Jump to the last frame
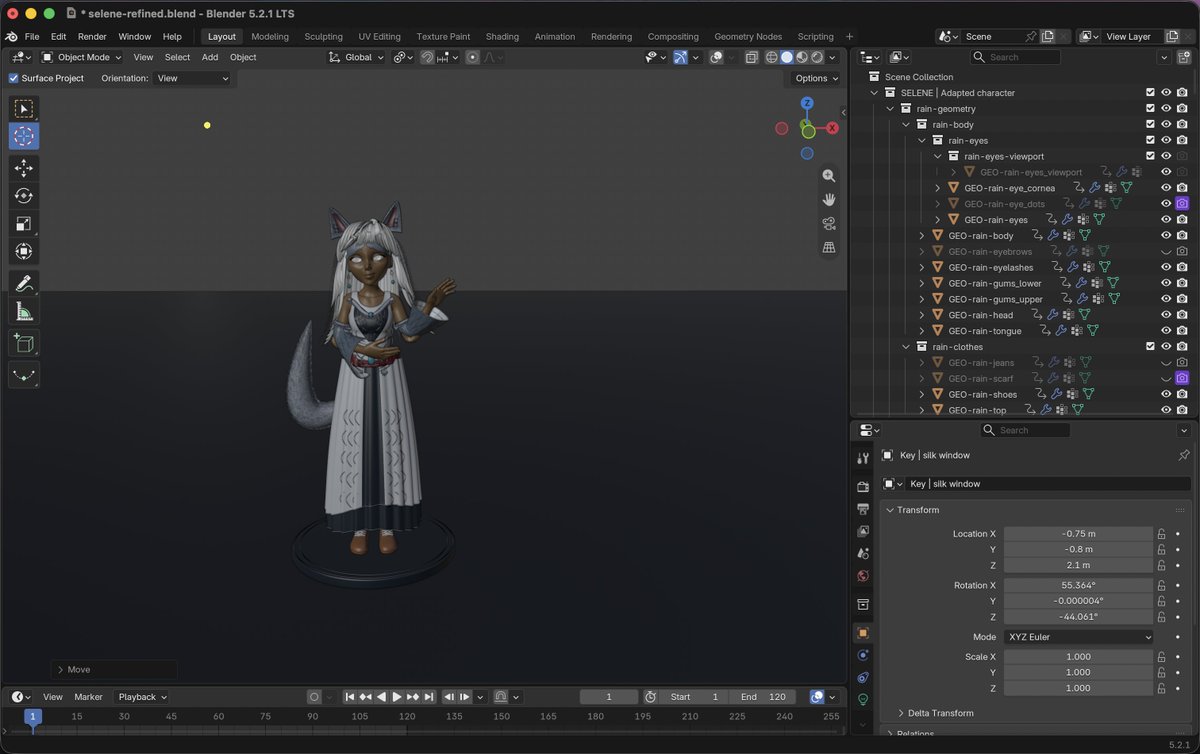 [429, 697]
